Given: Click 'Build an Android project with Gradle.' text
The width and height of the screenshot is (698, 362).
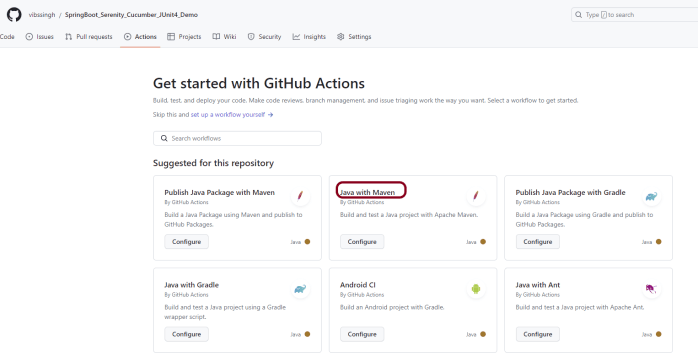Looking at the screenshot, I should click(392, 307).
